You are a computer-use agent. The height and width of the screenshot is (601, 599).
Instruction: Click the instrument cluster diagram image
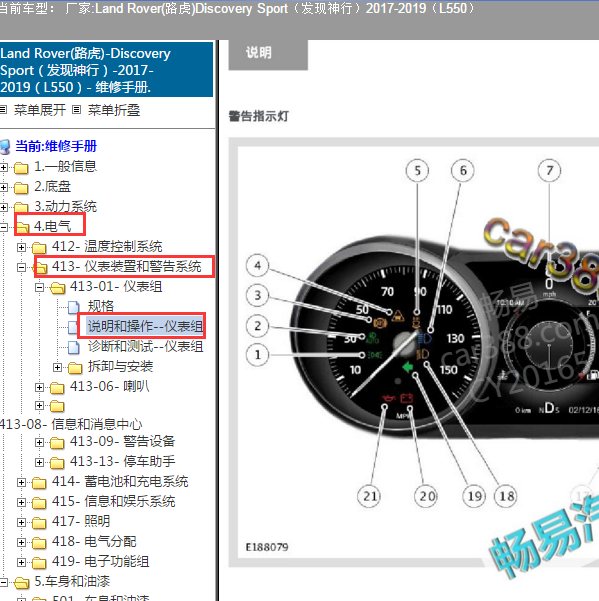(x=418, y=353)
